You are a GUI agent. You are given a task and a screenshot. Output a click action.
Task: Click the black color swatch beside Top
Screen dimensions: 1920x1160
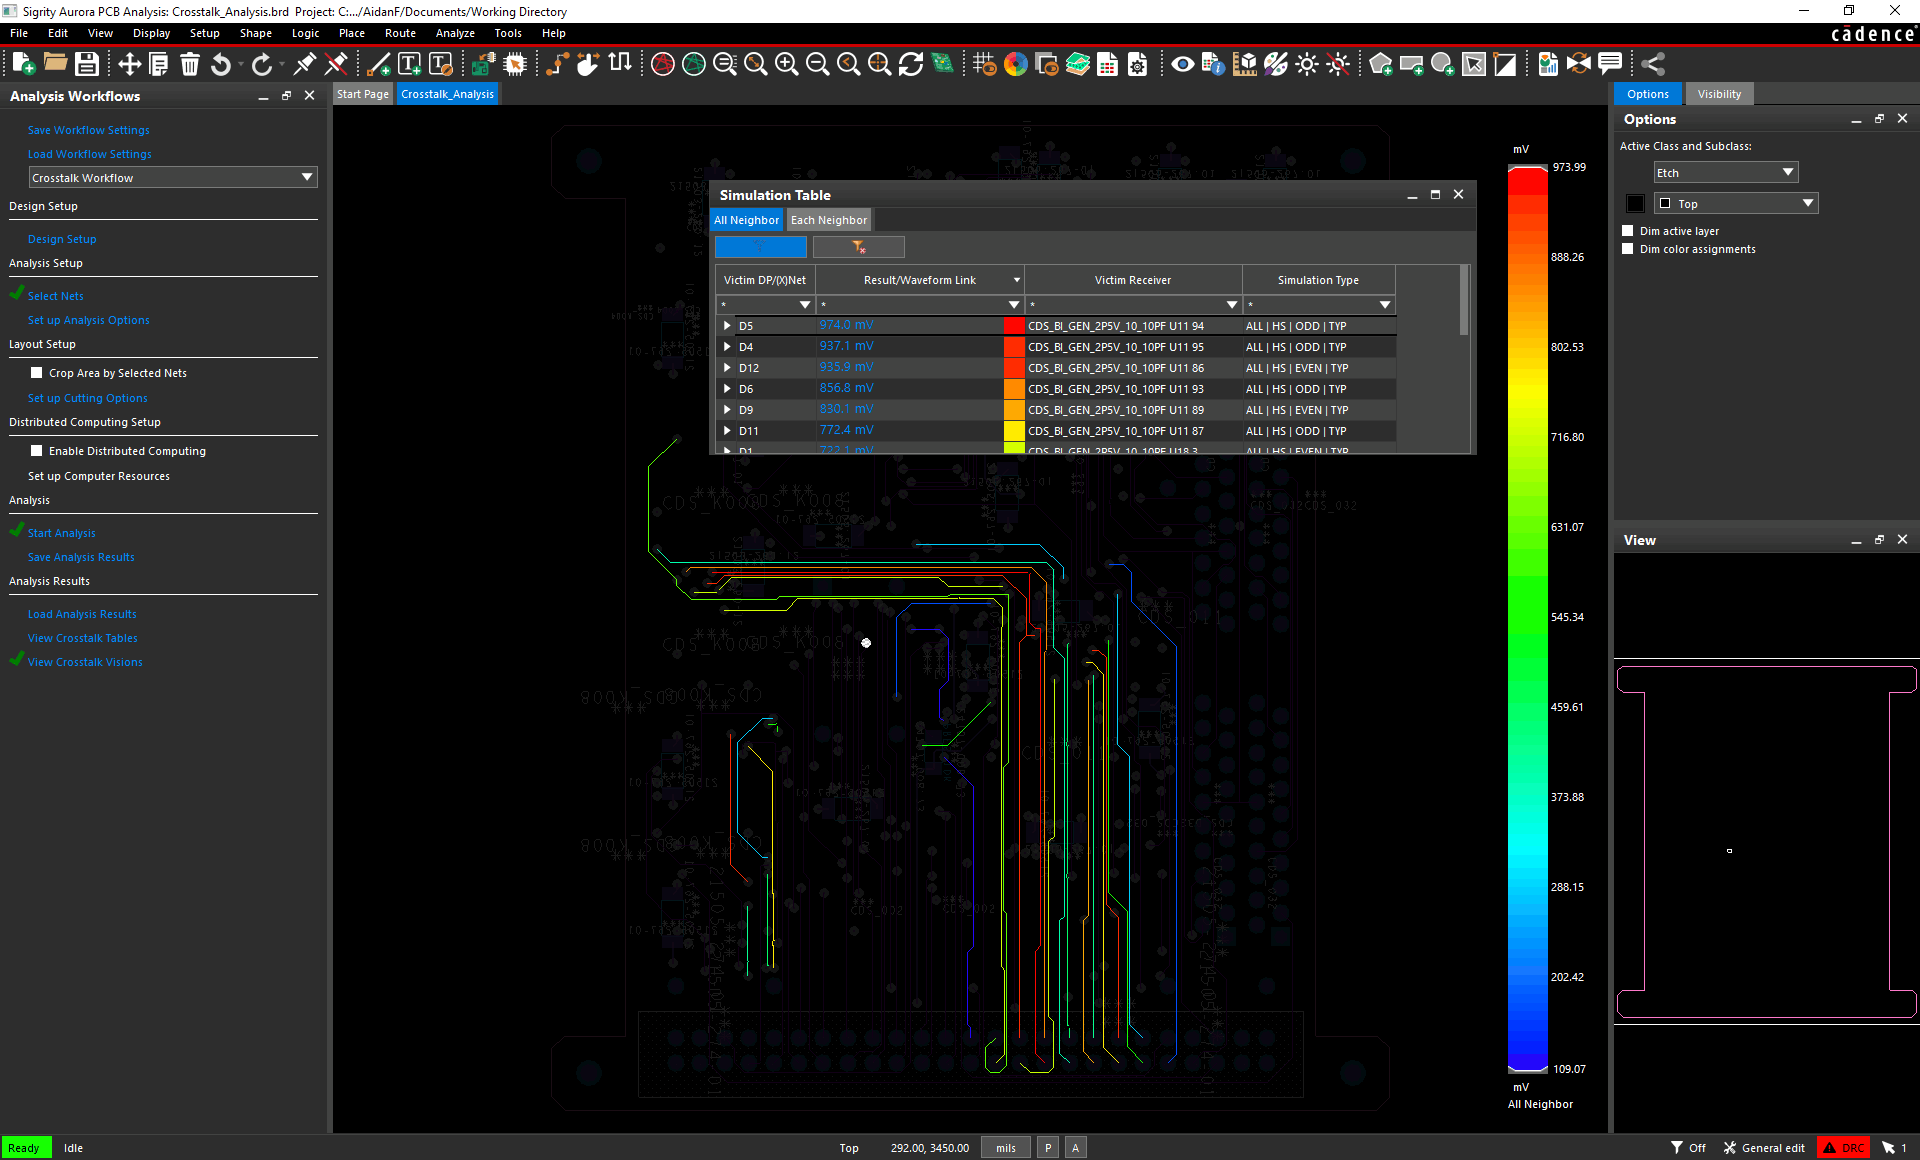coord(1635,204)
